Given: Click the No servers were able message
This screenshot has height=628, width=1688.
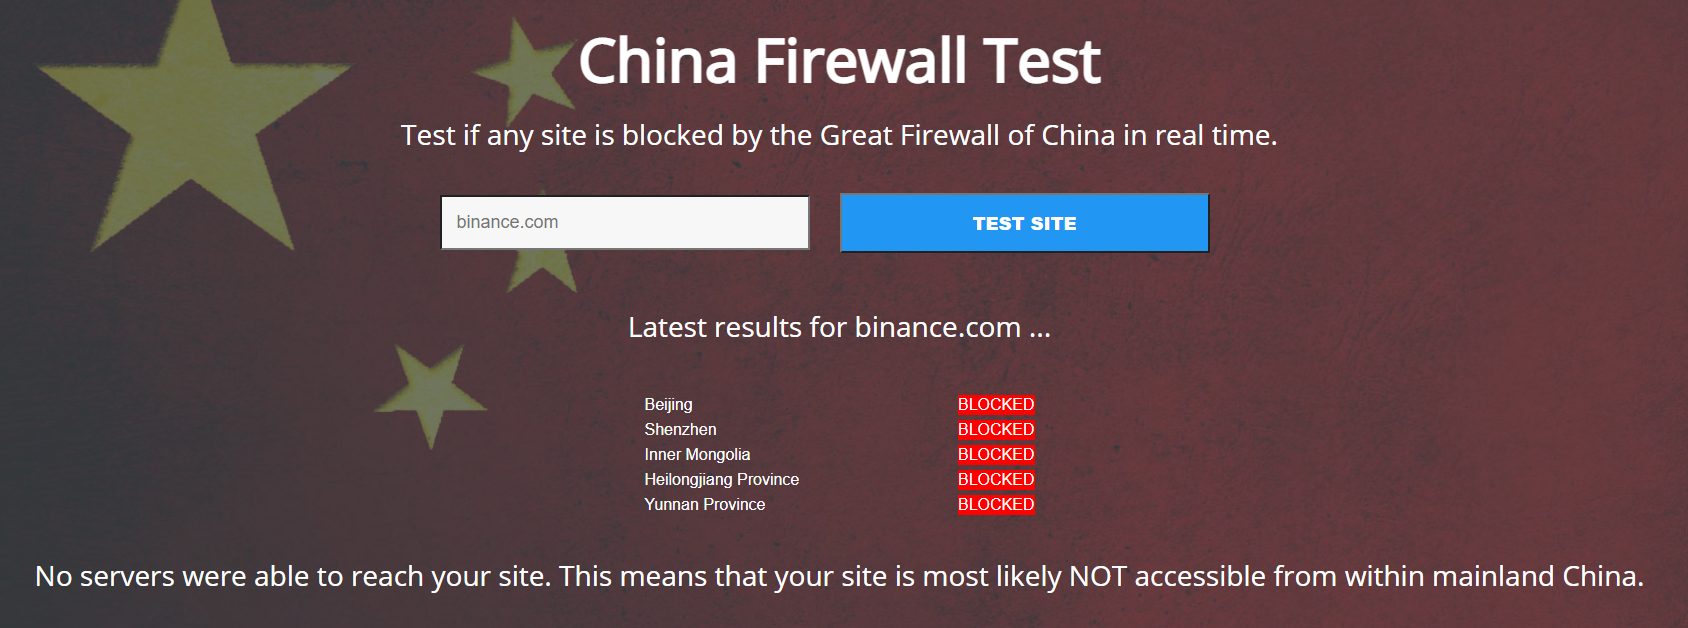Looking at the screenshot, I should point(839,576).
